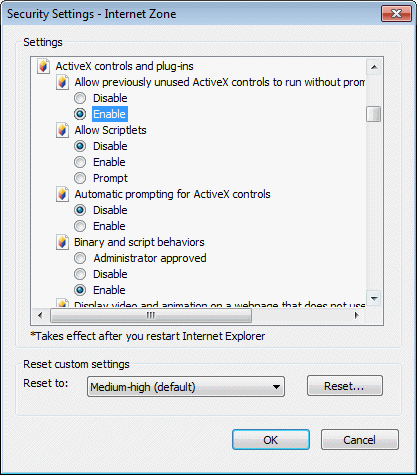Click the Automatic prompting for ActiveX controls icon
The height and width of the screenshot is (475, 417).
[62, 194]
